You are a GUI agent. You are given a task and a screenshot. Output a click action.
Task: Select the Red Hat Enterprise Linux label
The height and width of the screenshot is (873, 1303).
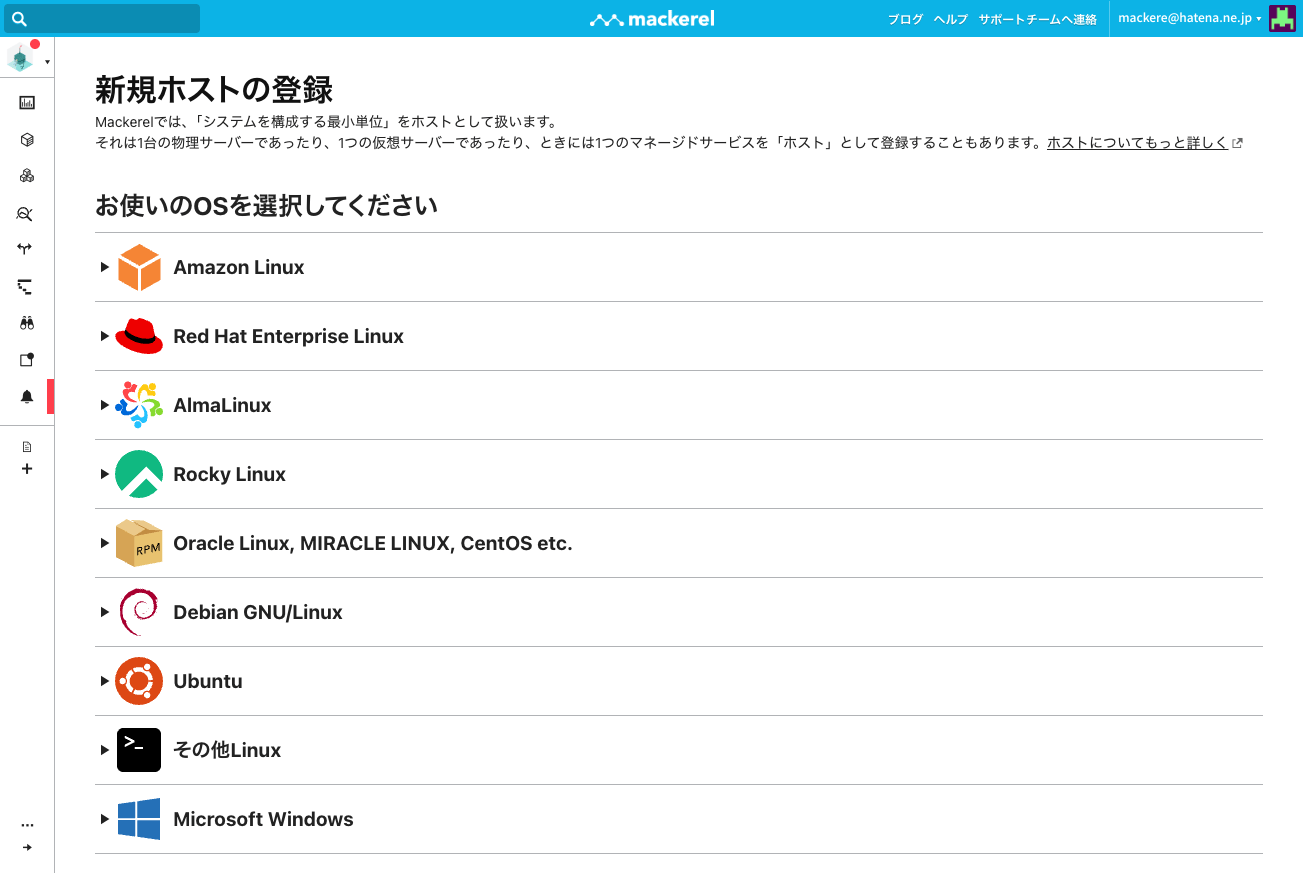pyautogui.click(x=289, y=336)
